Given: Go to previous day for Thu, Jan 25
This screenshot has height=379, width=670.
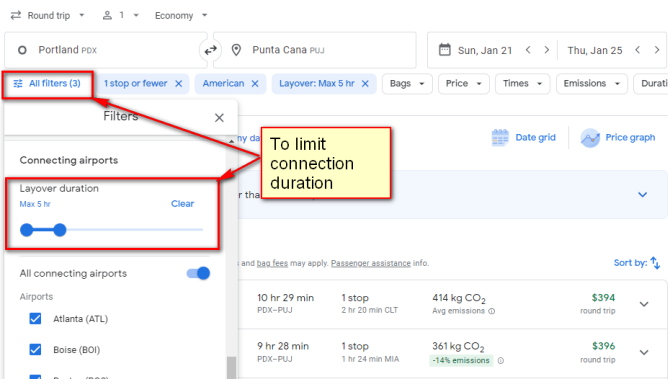Looking at the screenshot, I should point(638,50).
